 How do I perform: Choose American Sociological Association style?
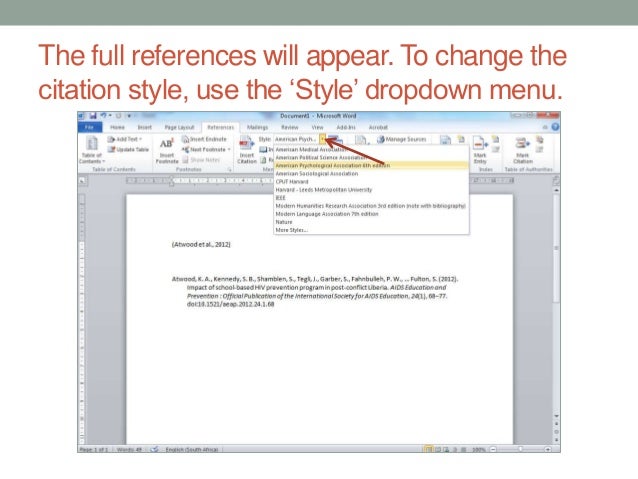coord(371,173)
